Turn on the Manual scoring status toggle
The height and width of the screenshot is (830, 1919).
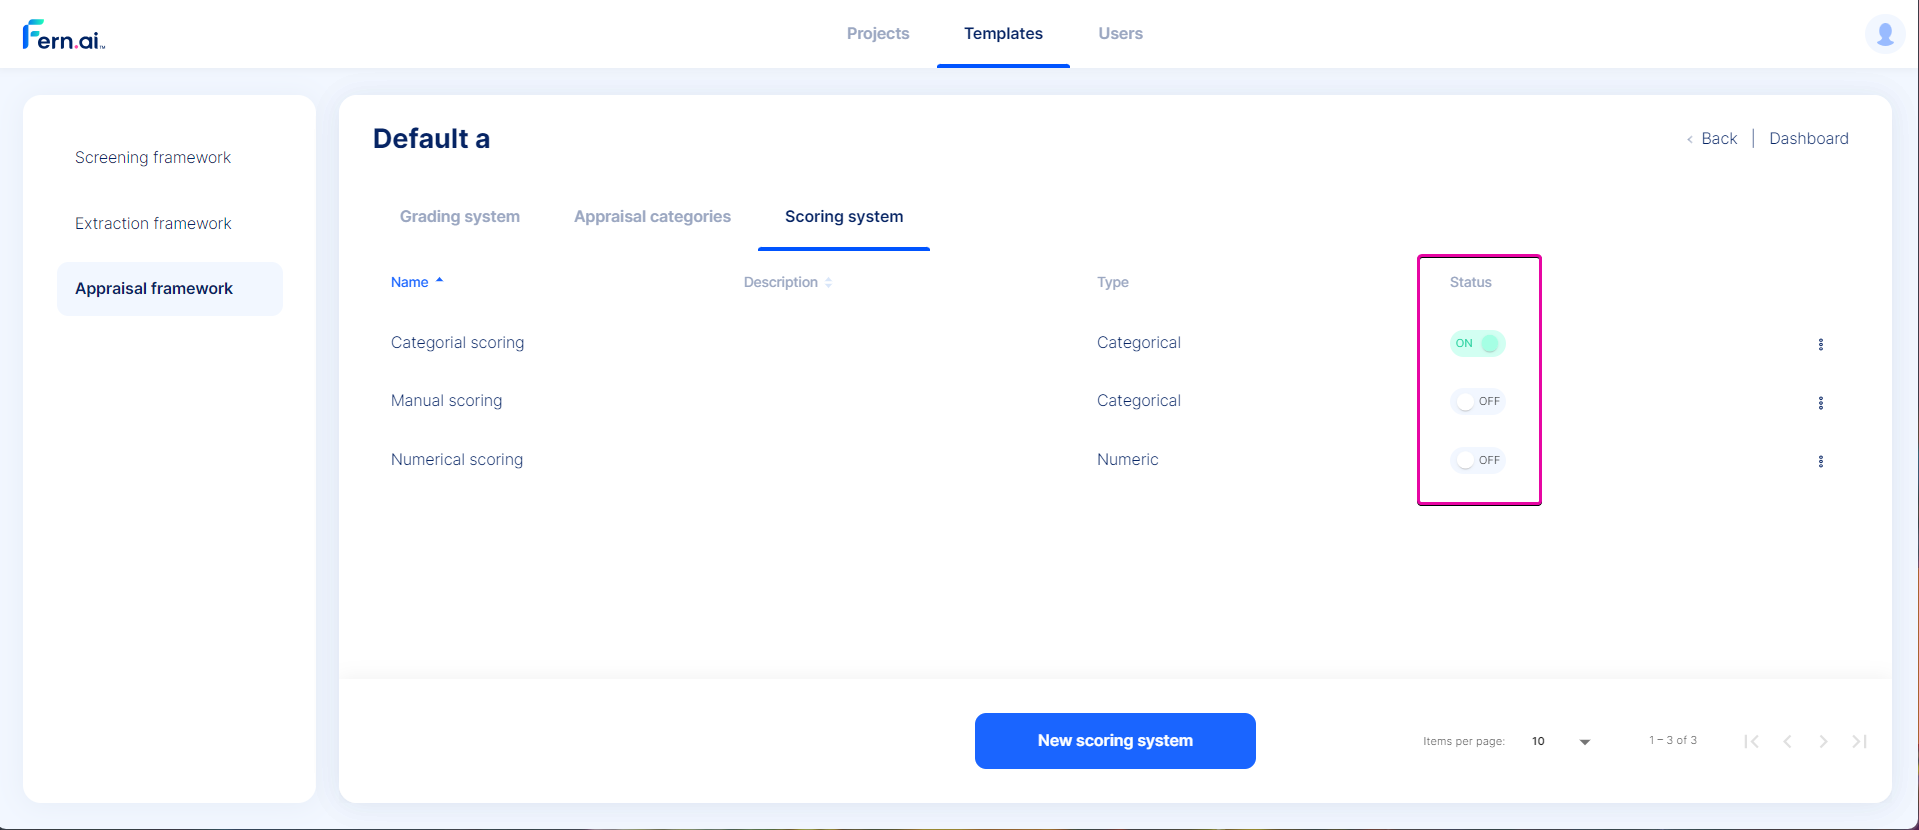pos(1477,401)
